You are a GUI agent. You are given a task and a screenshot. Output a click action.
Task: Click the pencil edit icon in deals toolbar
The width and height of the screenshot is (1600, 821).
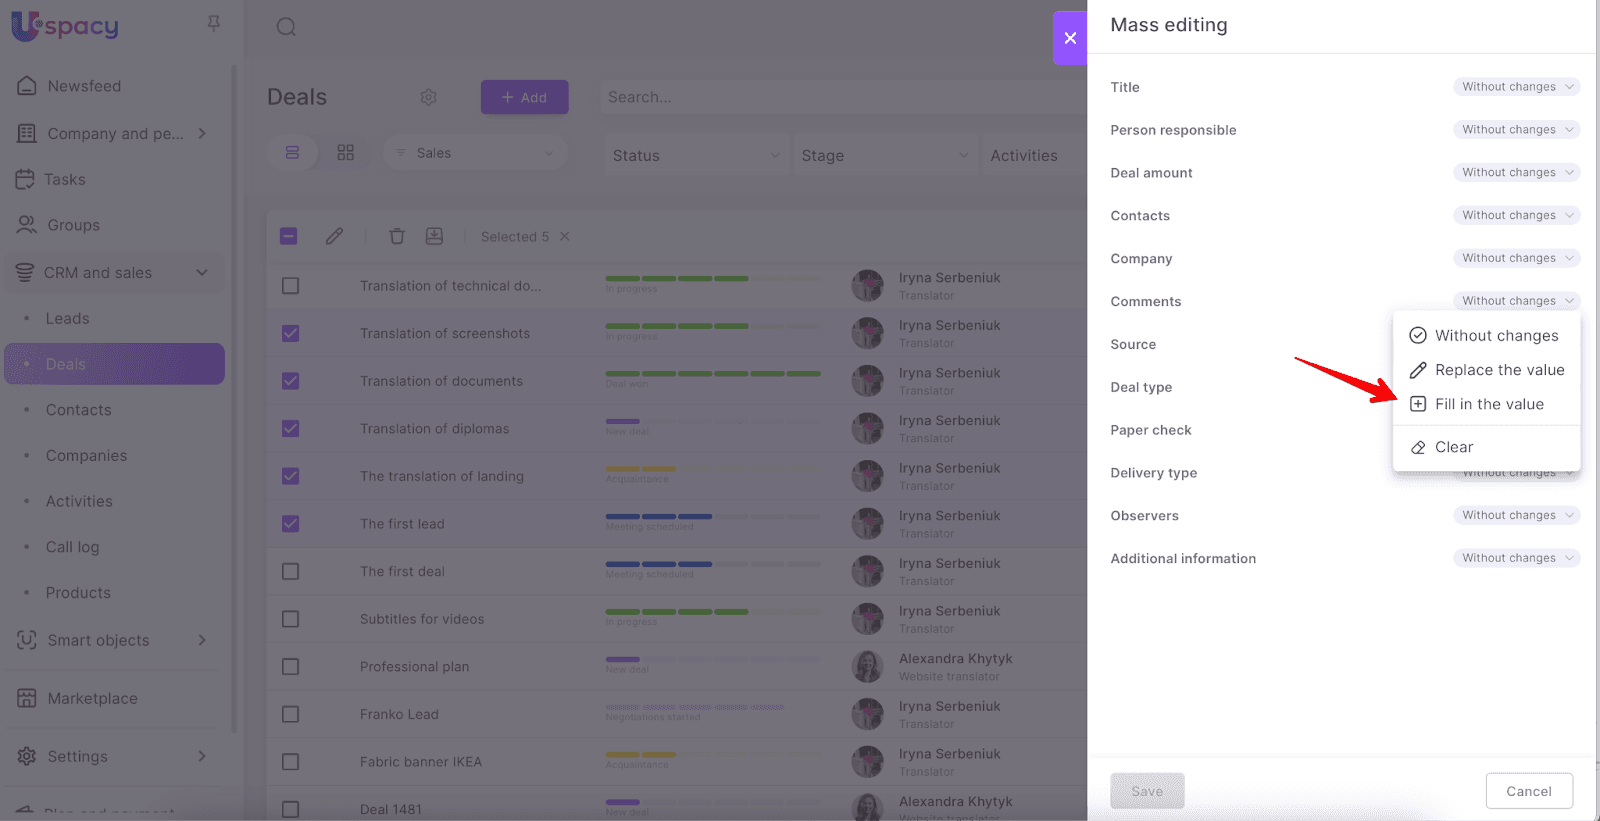[x=334, y=236]
